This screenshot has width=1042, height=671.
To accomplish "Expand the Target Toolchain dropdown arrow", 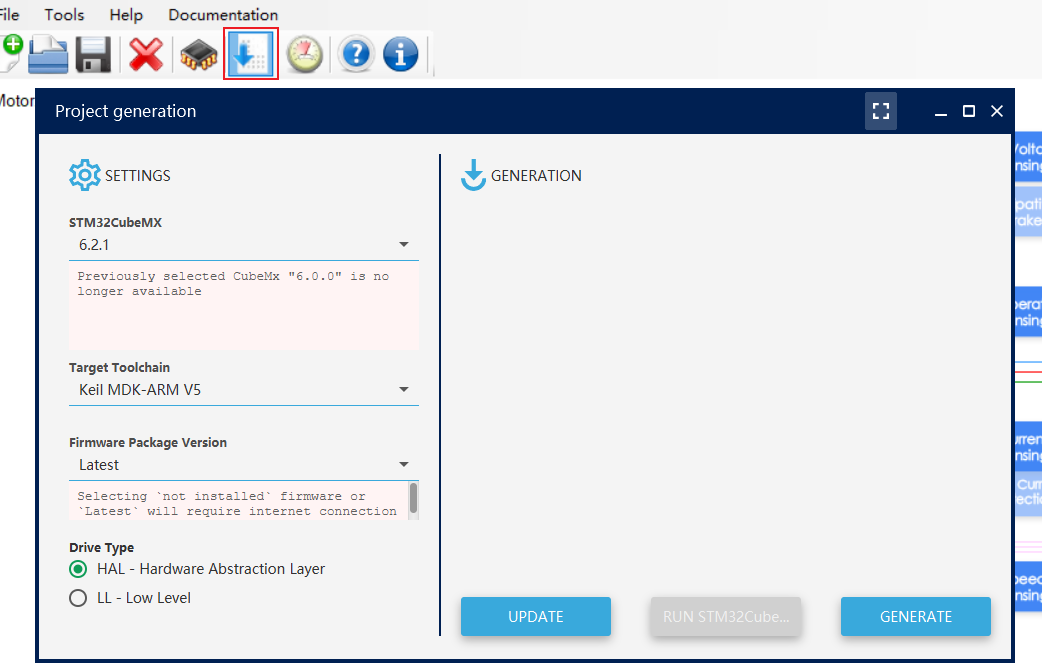I will click(x=403, y=389).
